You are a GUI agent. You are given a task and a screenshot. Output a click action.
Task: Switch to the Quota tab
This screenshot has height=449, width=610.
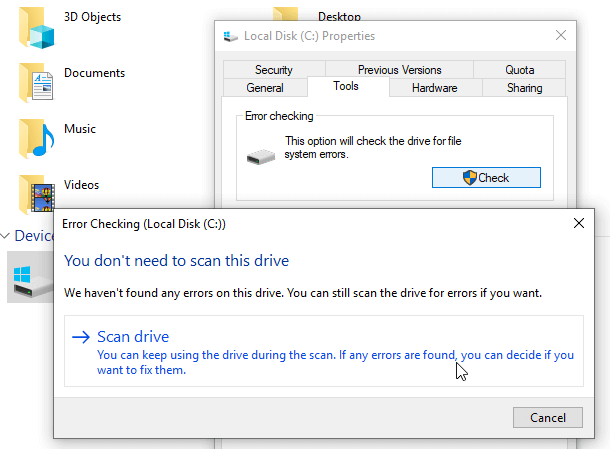519,70
